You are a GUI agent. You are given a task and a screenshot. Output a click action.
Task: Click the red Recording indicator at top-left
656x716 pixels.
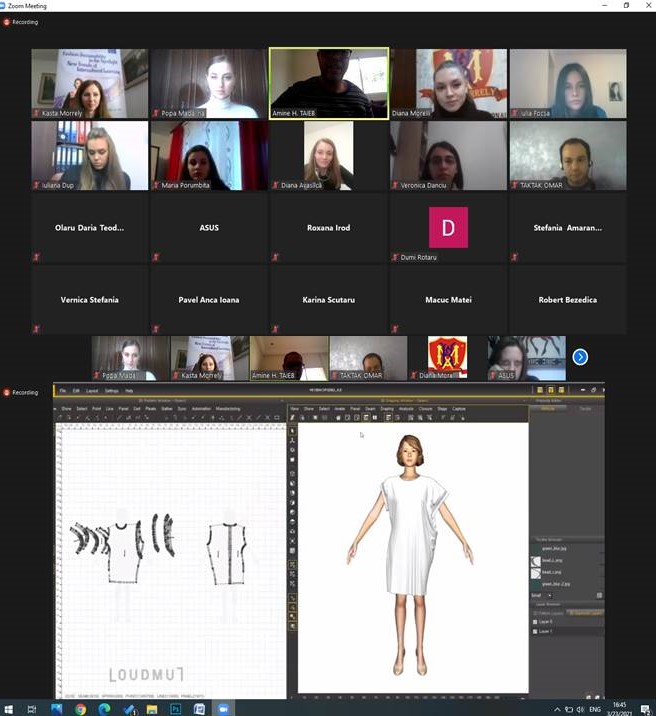(21, 22)
